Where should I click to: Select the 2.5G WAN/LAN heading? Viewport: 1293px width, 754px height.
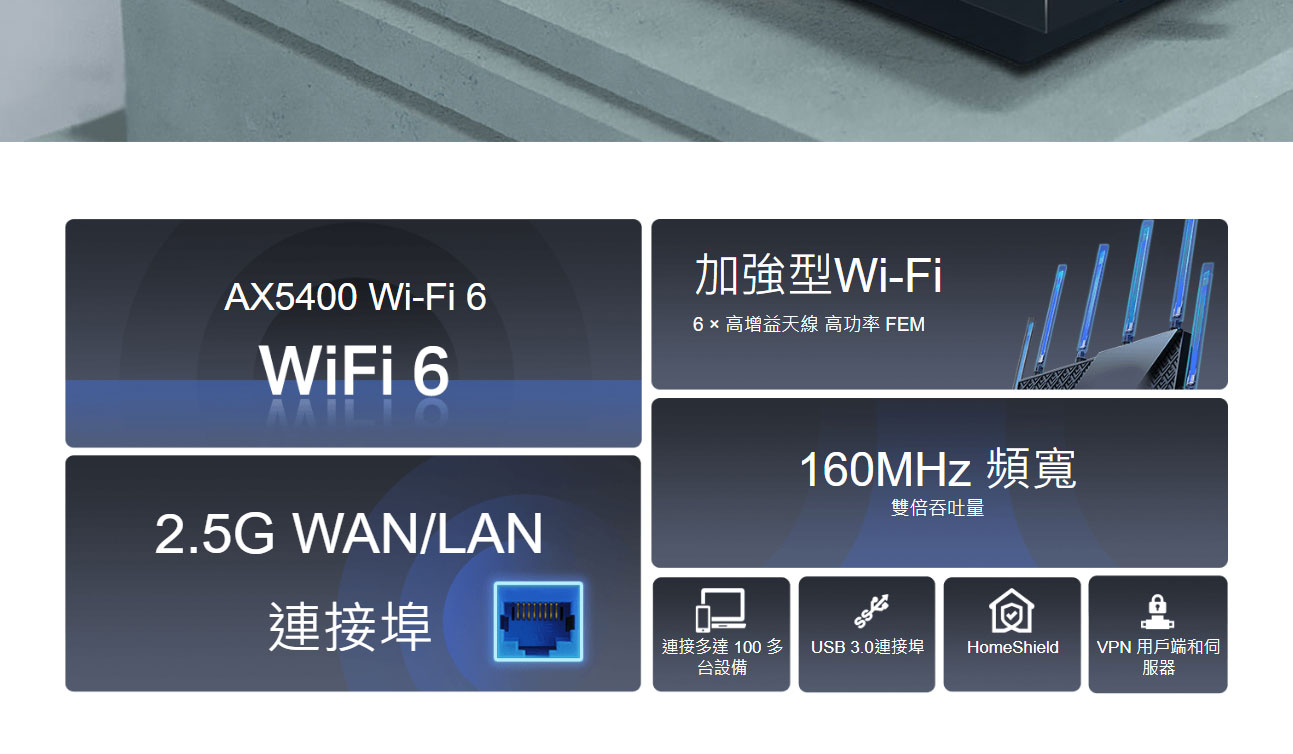pos(349,533)
